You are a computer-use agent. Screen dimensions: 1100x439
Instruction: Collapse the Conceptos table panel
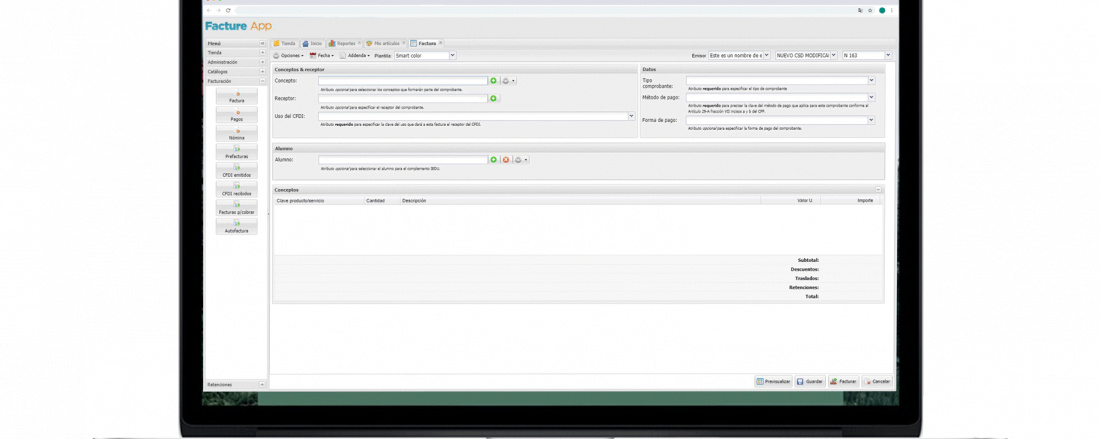(878, 189)
